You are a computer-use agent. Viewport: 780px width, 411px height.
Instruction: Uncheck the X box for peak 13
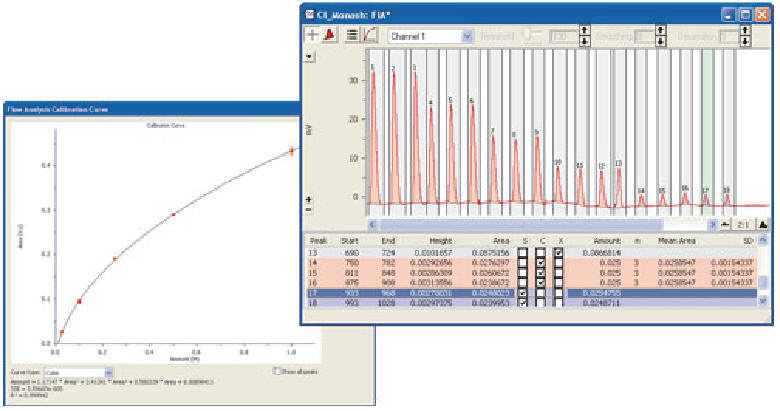559,253
